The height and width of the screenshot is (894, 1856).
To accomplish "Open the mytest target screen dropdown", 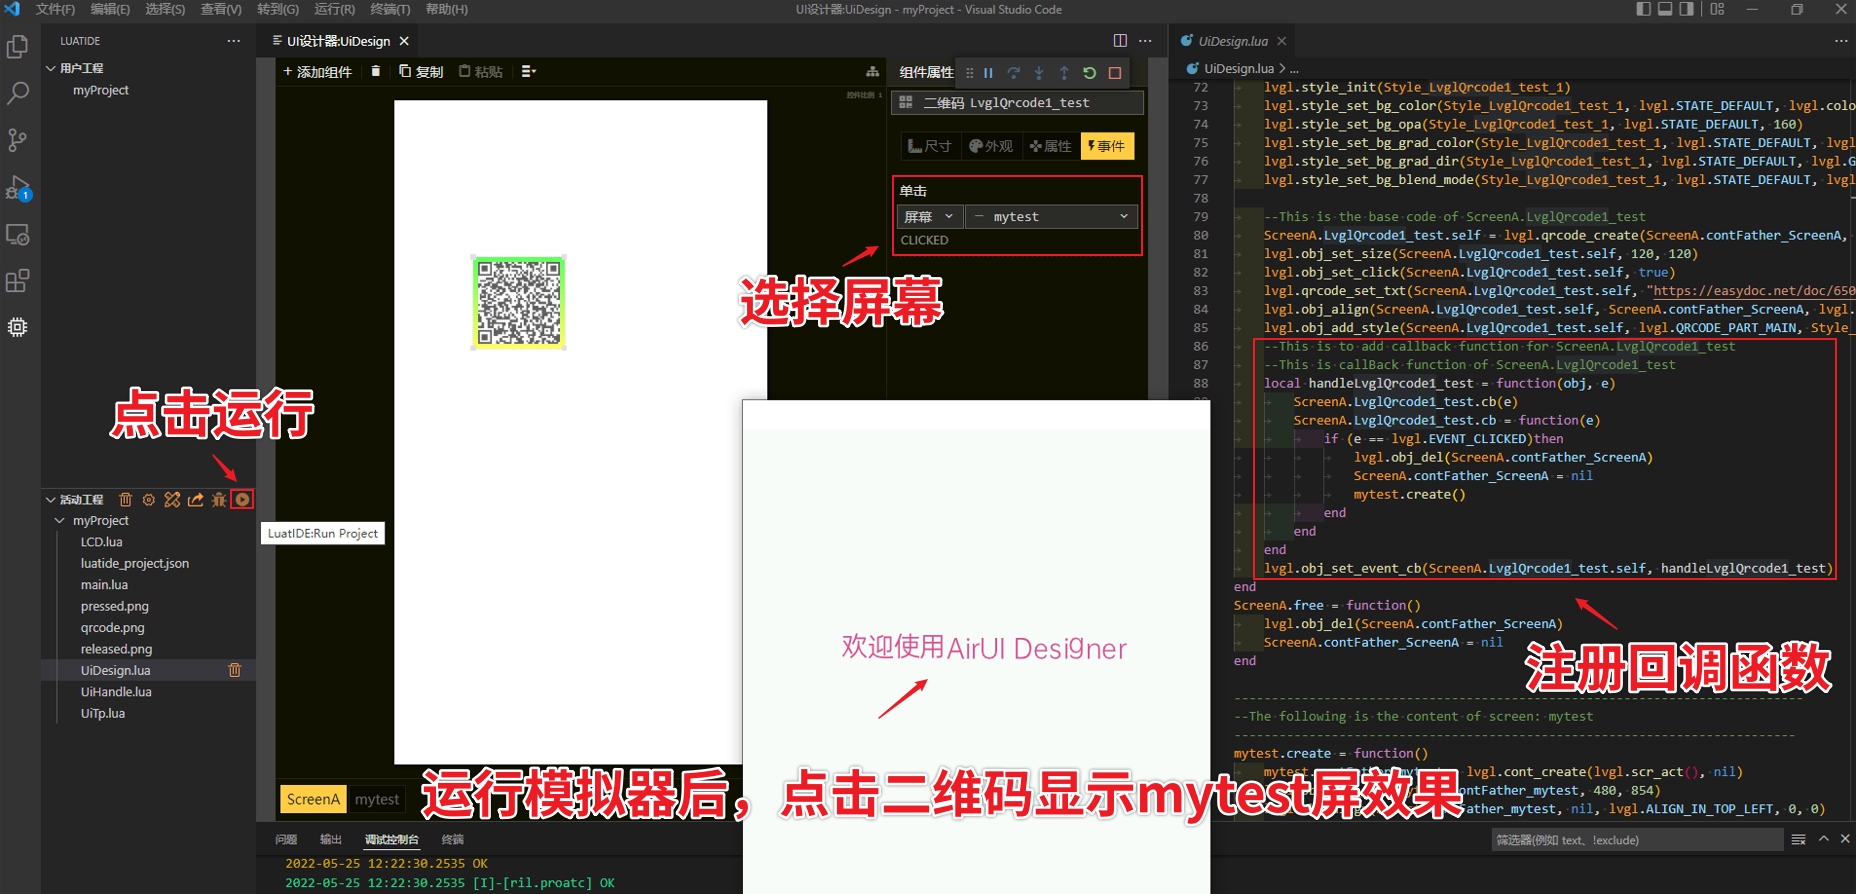I will tap(1051, 217).
